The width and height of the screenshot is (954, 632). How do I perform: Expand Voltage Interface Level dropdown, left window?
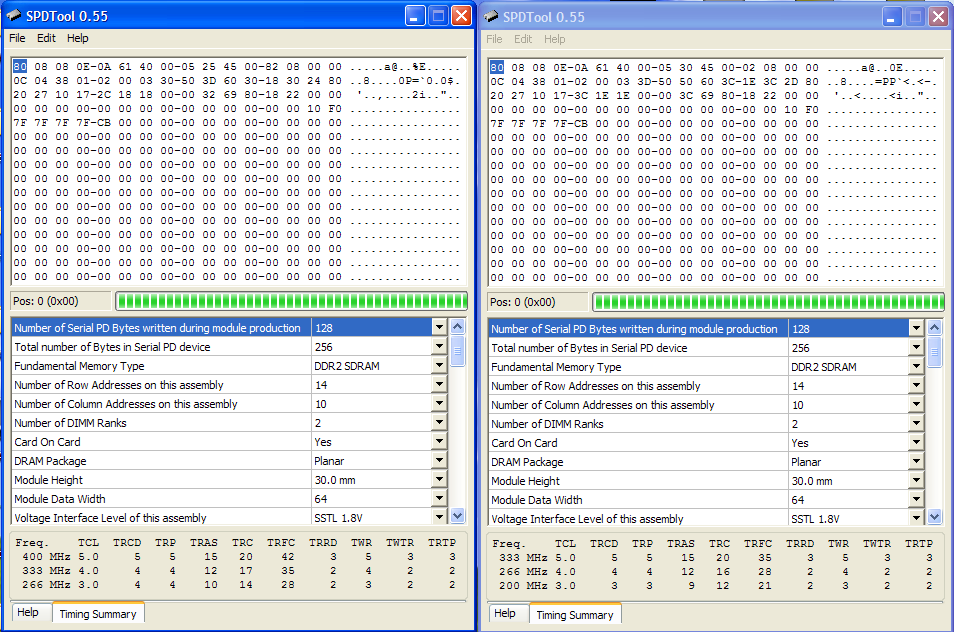coord(439,517)
